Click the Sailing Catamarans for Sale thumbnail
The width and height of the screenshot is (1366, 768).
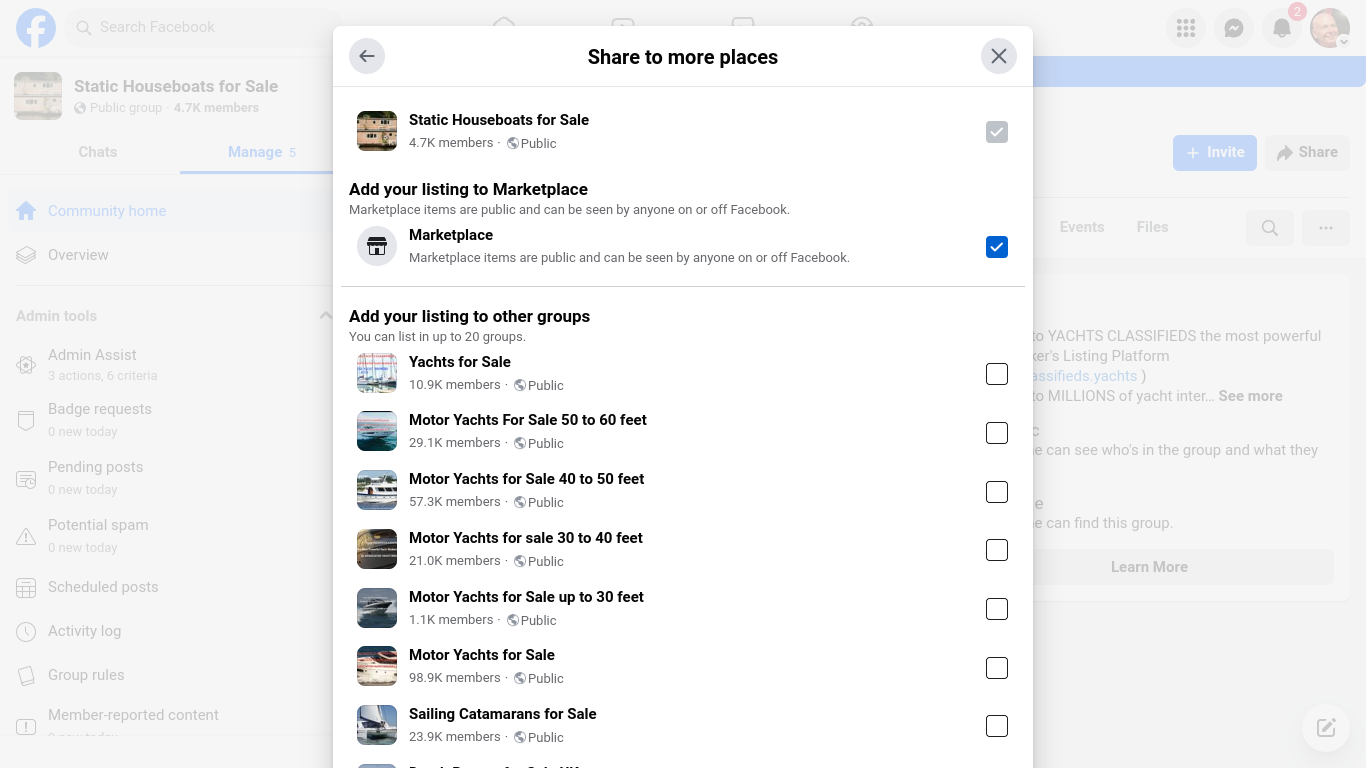(x=377, y=725)
